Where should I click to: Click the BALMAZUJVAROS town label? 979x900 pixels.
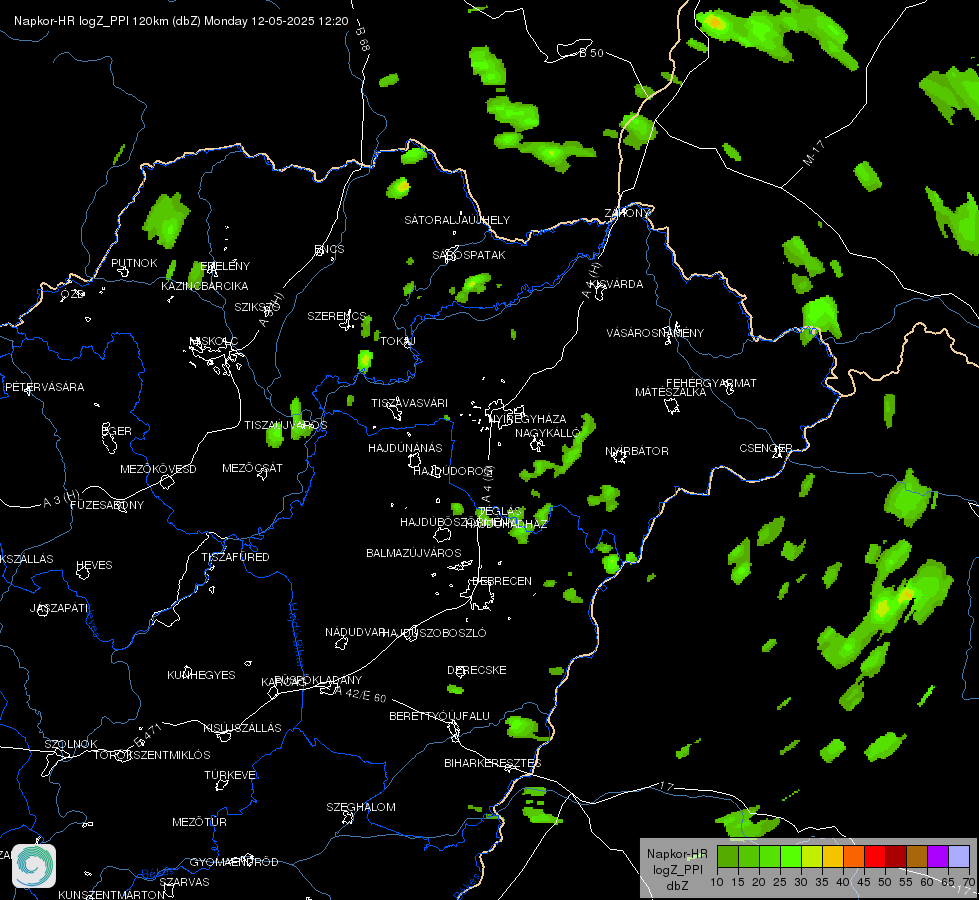pos(414,553)
